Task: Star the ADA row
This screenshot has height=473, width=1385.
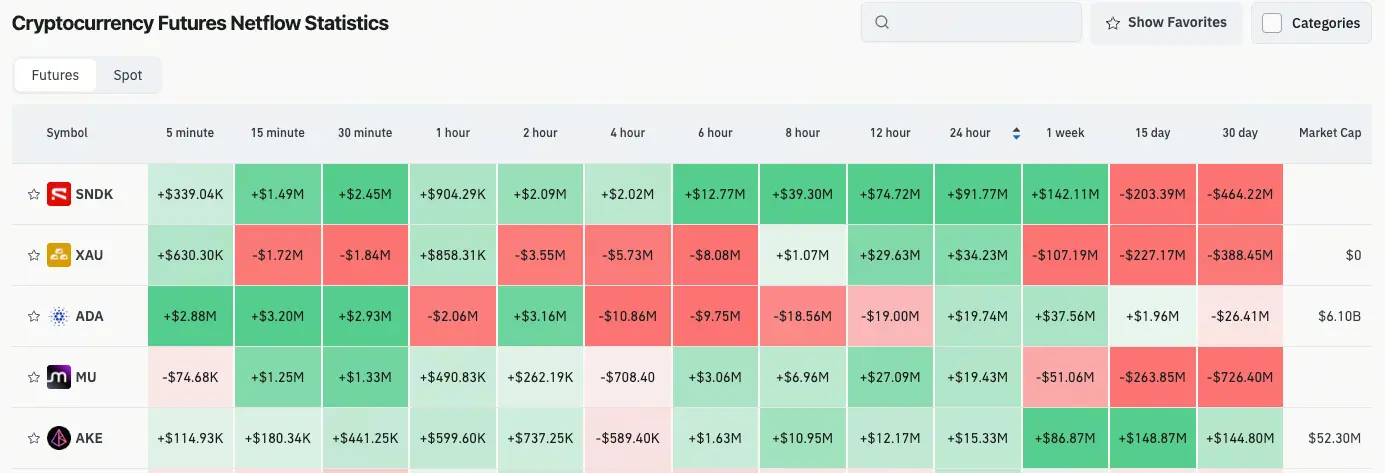Action: (x=33, y=316)
